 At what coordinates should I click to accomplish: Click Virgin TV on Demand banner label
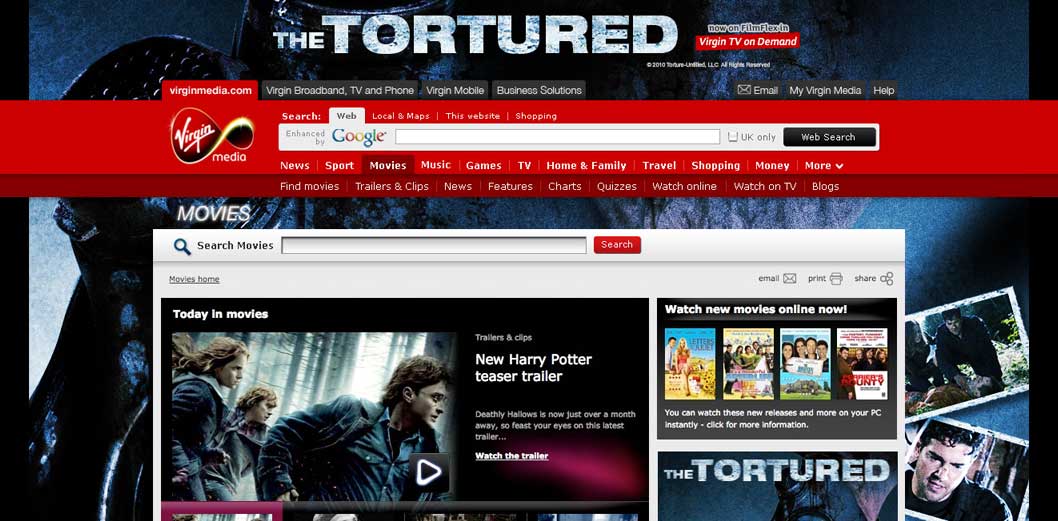coord(748,42)
